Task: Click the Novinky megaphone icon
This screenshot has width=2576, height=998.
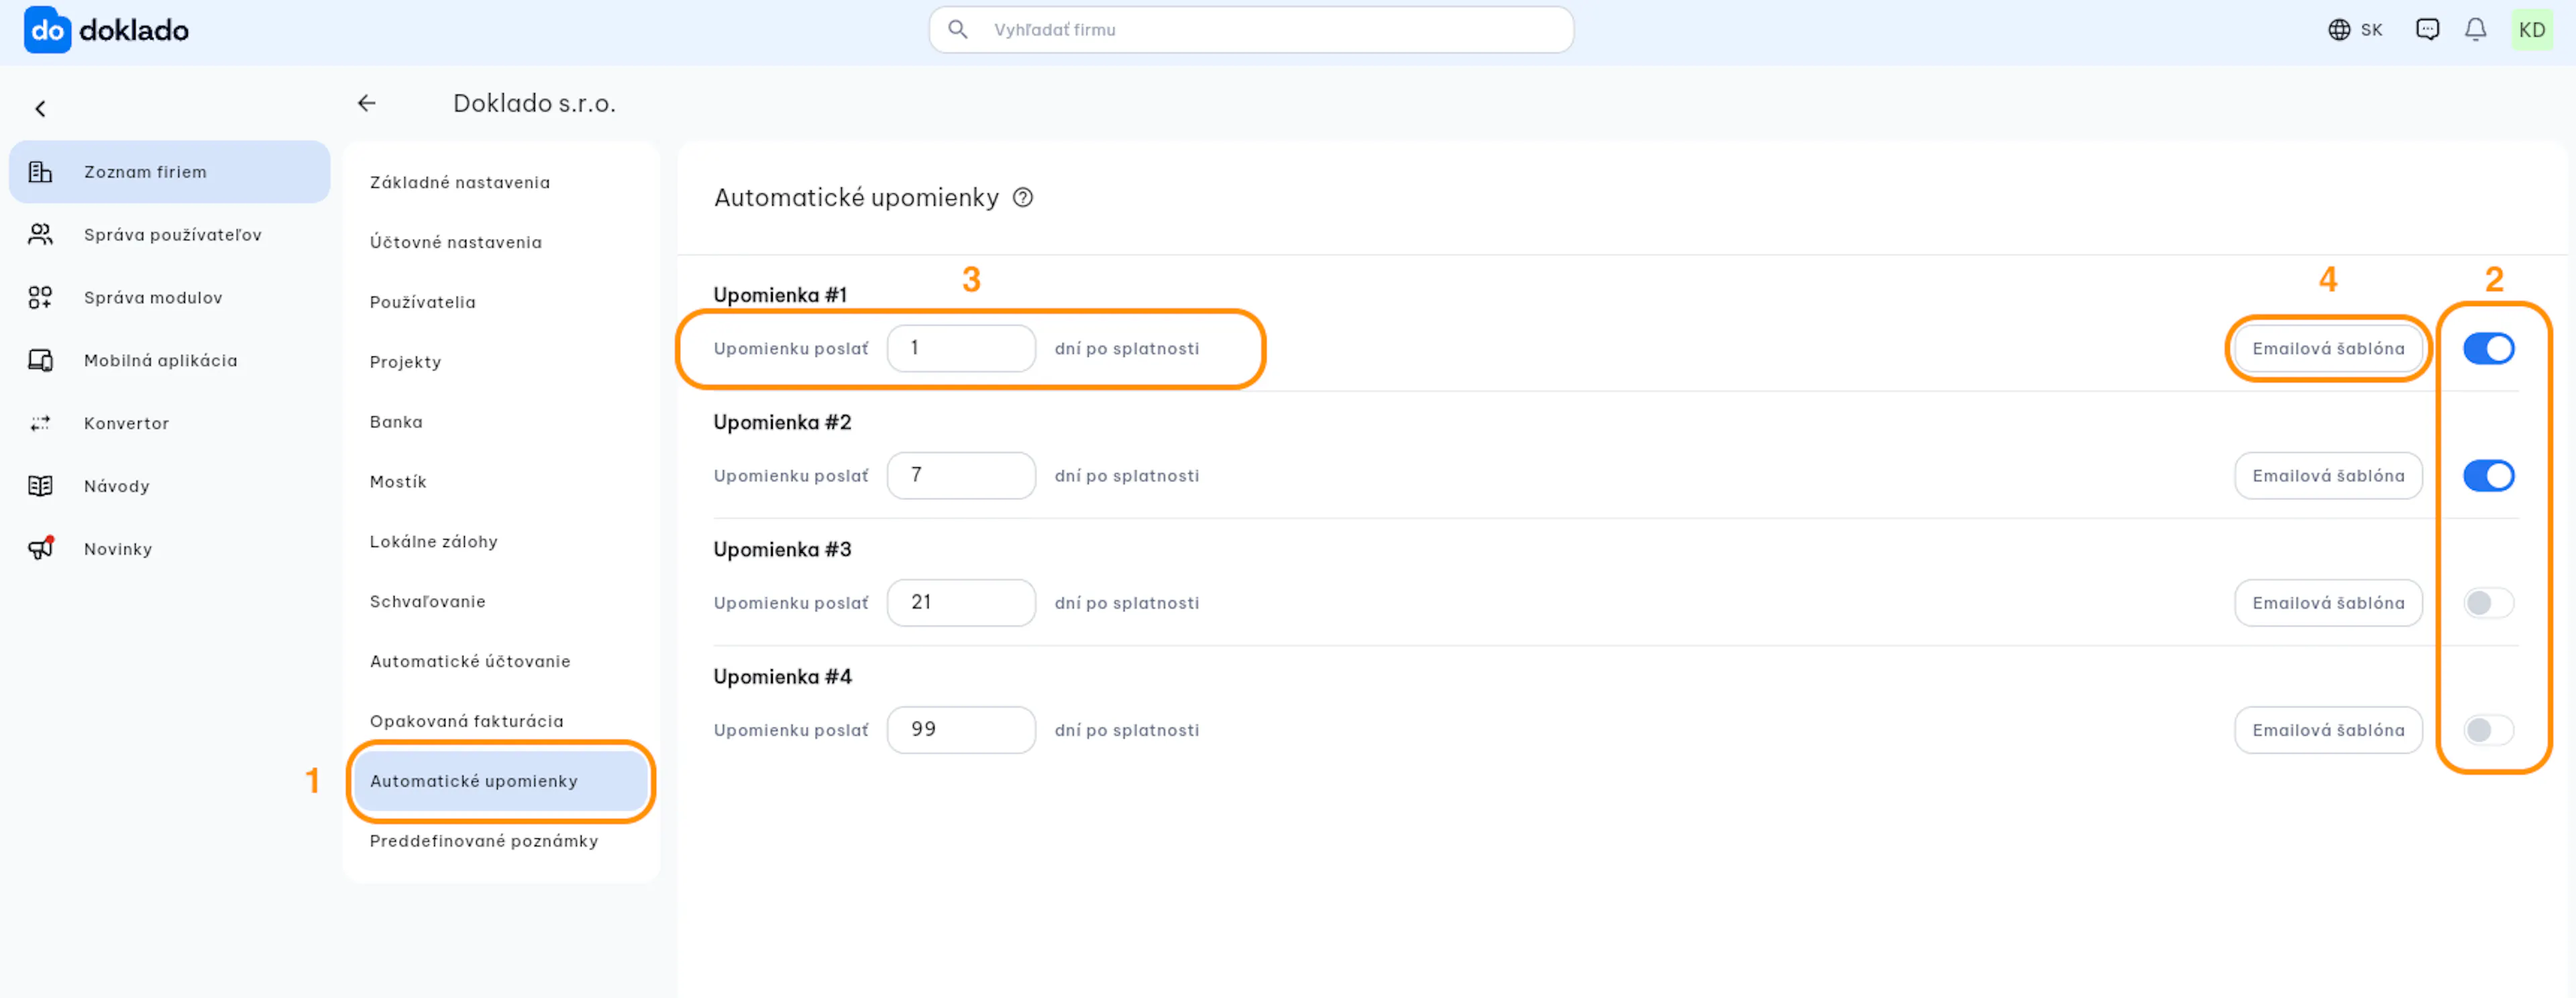Action: [40, 548]
